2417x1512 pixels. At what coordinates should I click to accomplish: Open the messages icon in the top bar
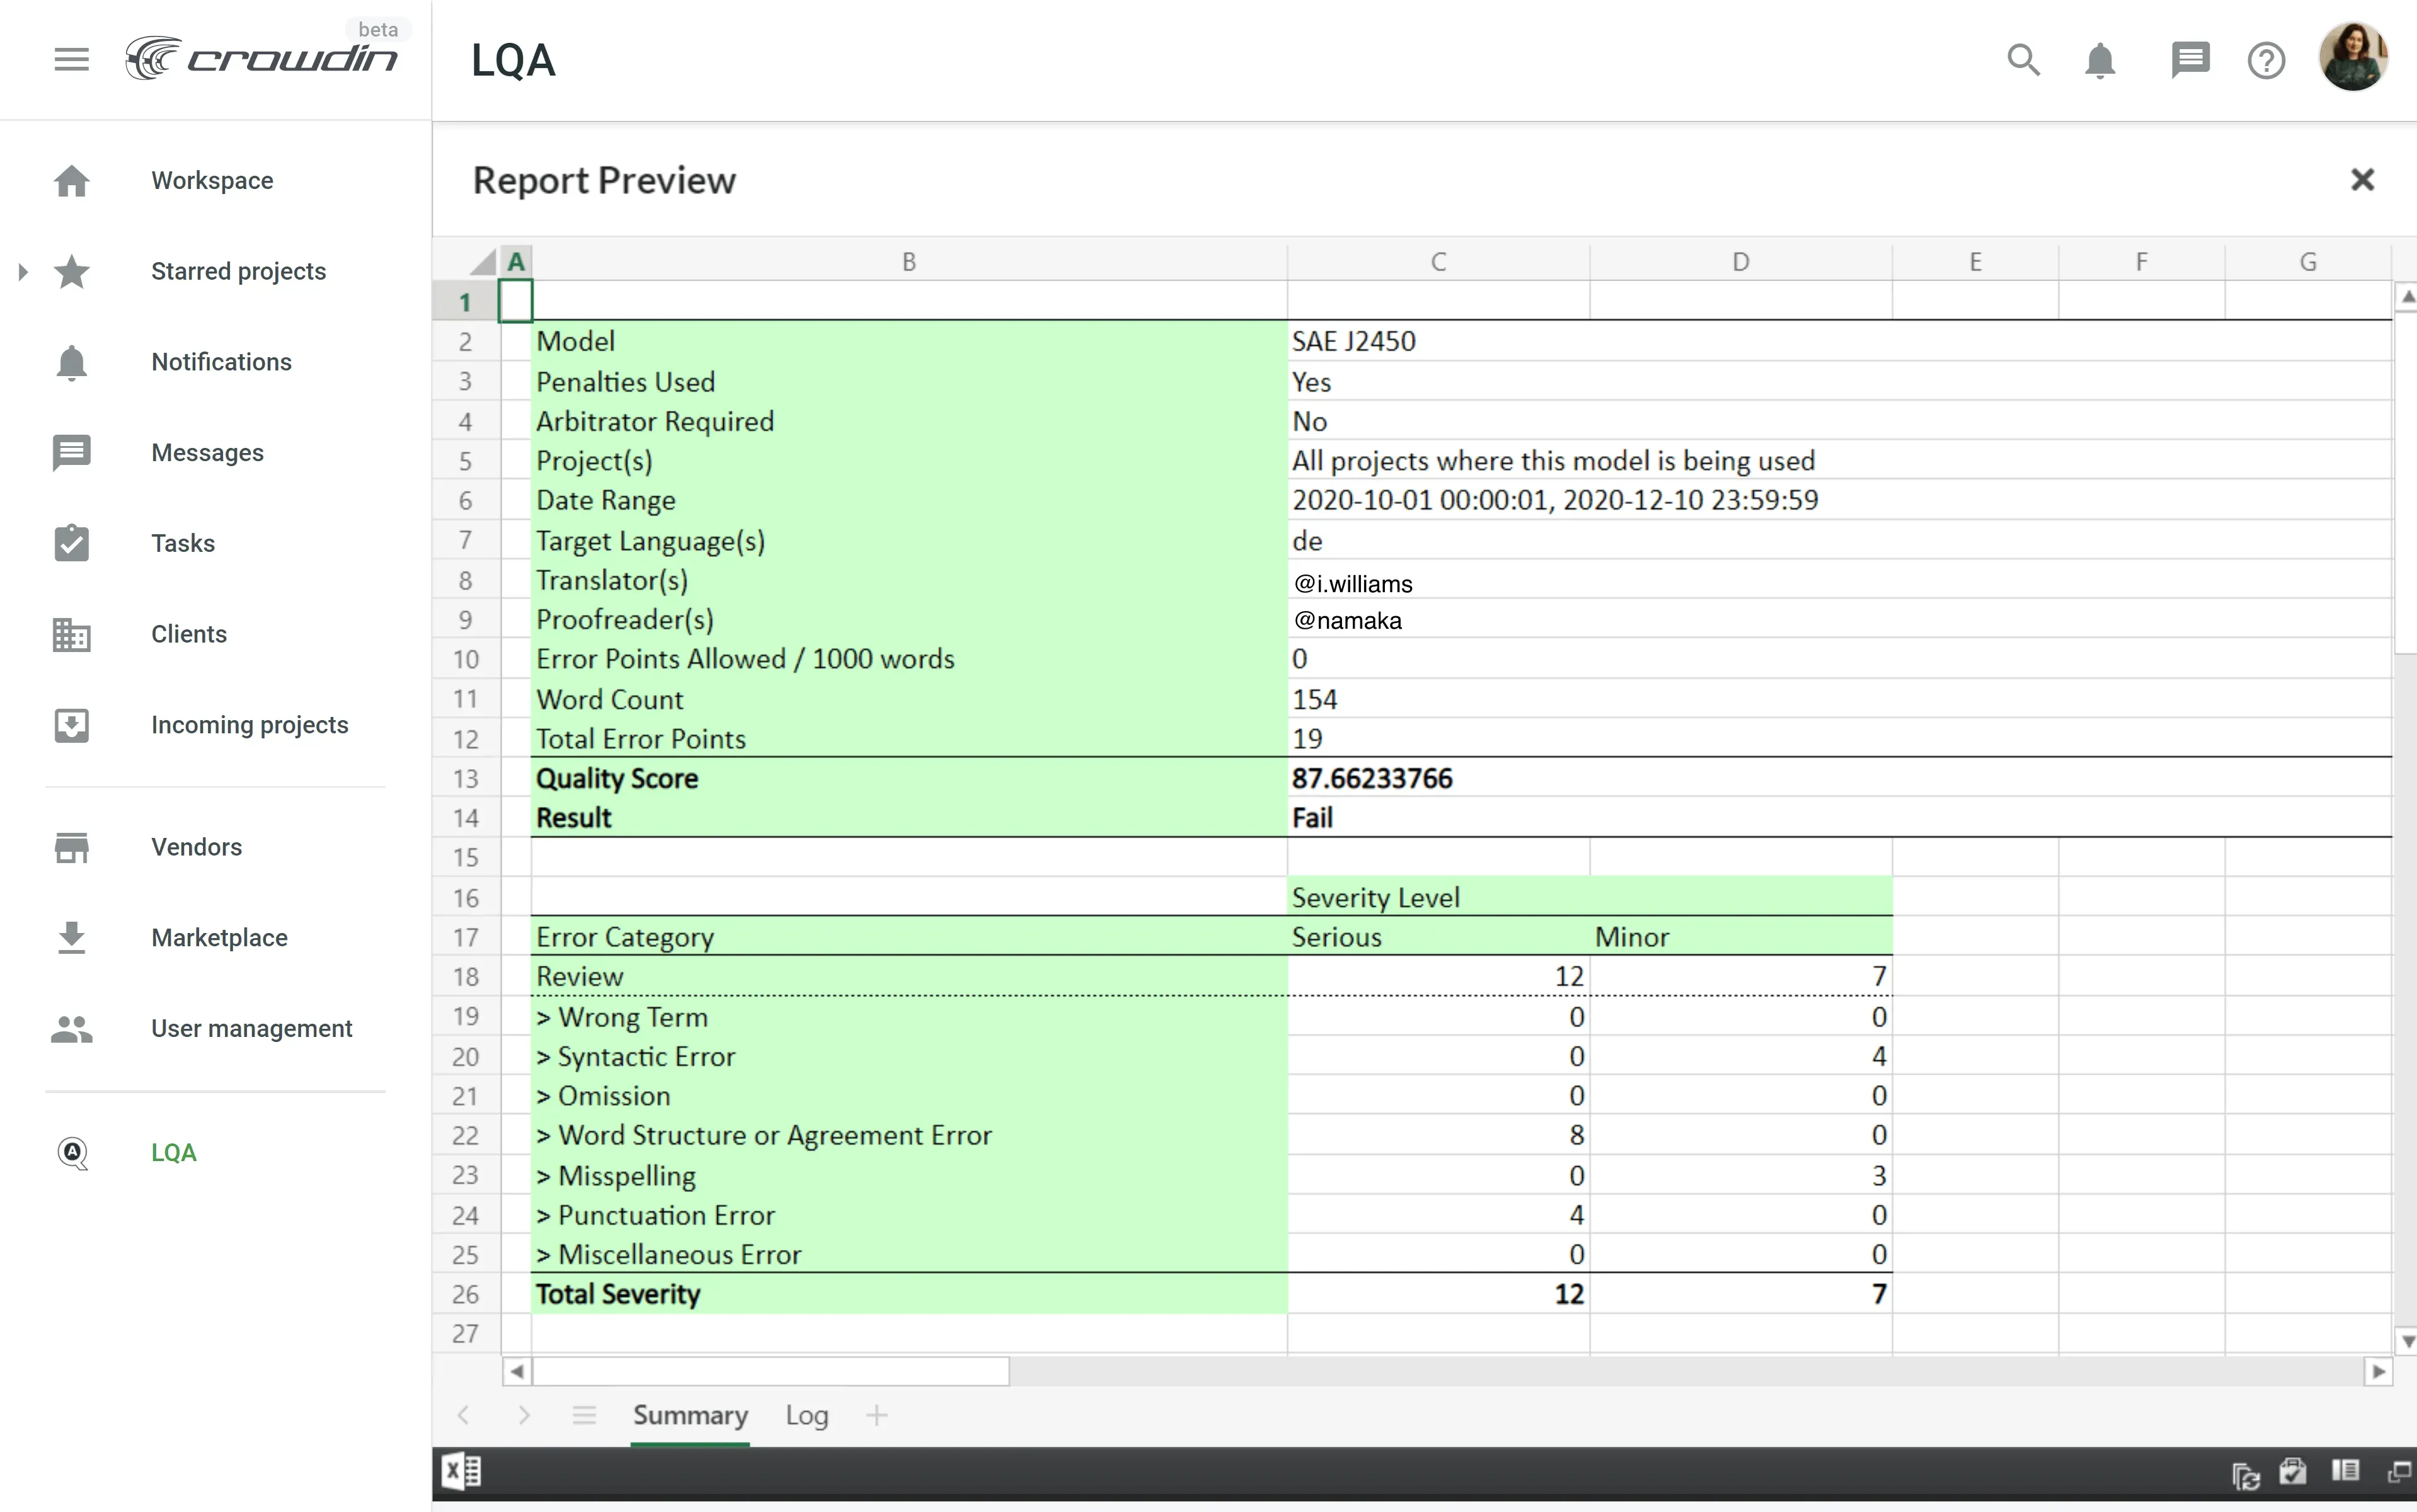pyautogui.click(x=2189, y=60)
